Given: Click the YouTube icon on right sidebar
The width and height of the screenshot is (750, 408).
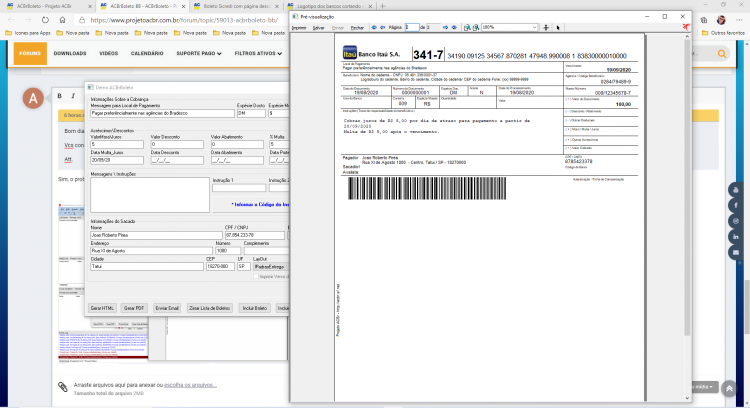Looking at the screenshot, I should (736, 190).
